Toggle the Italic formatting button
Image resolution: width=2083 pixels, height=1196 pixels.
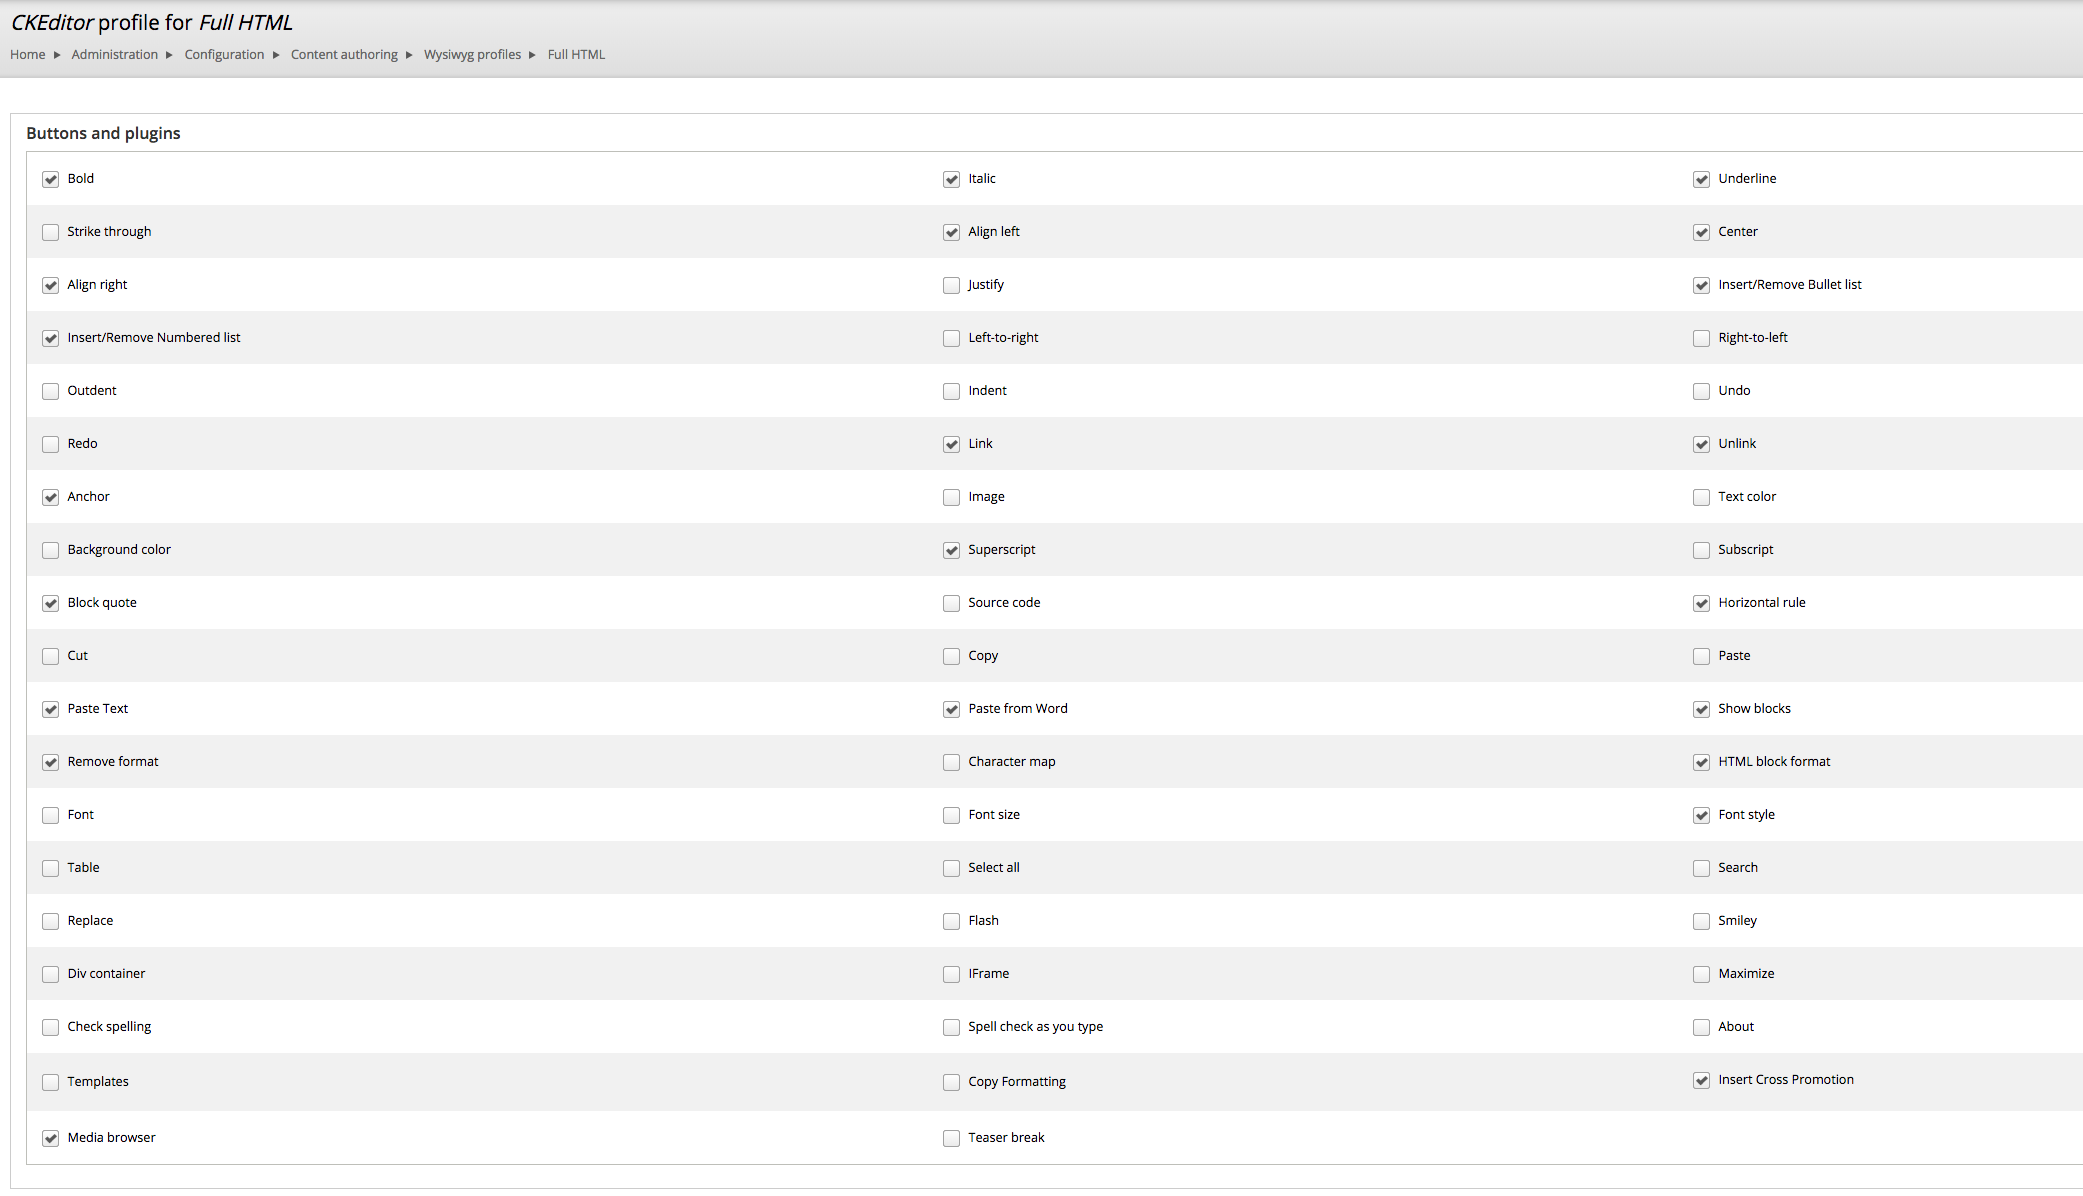point(951,179)
